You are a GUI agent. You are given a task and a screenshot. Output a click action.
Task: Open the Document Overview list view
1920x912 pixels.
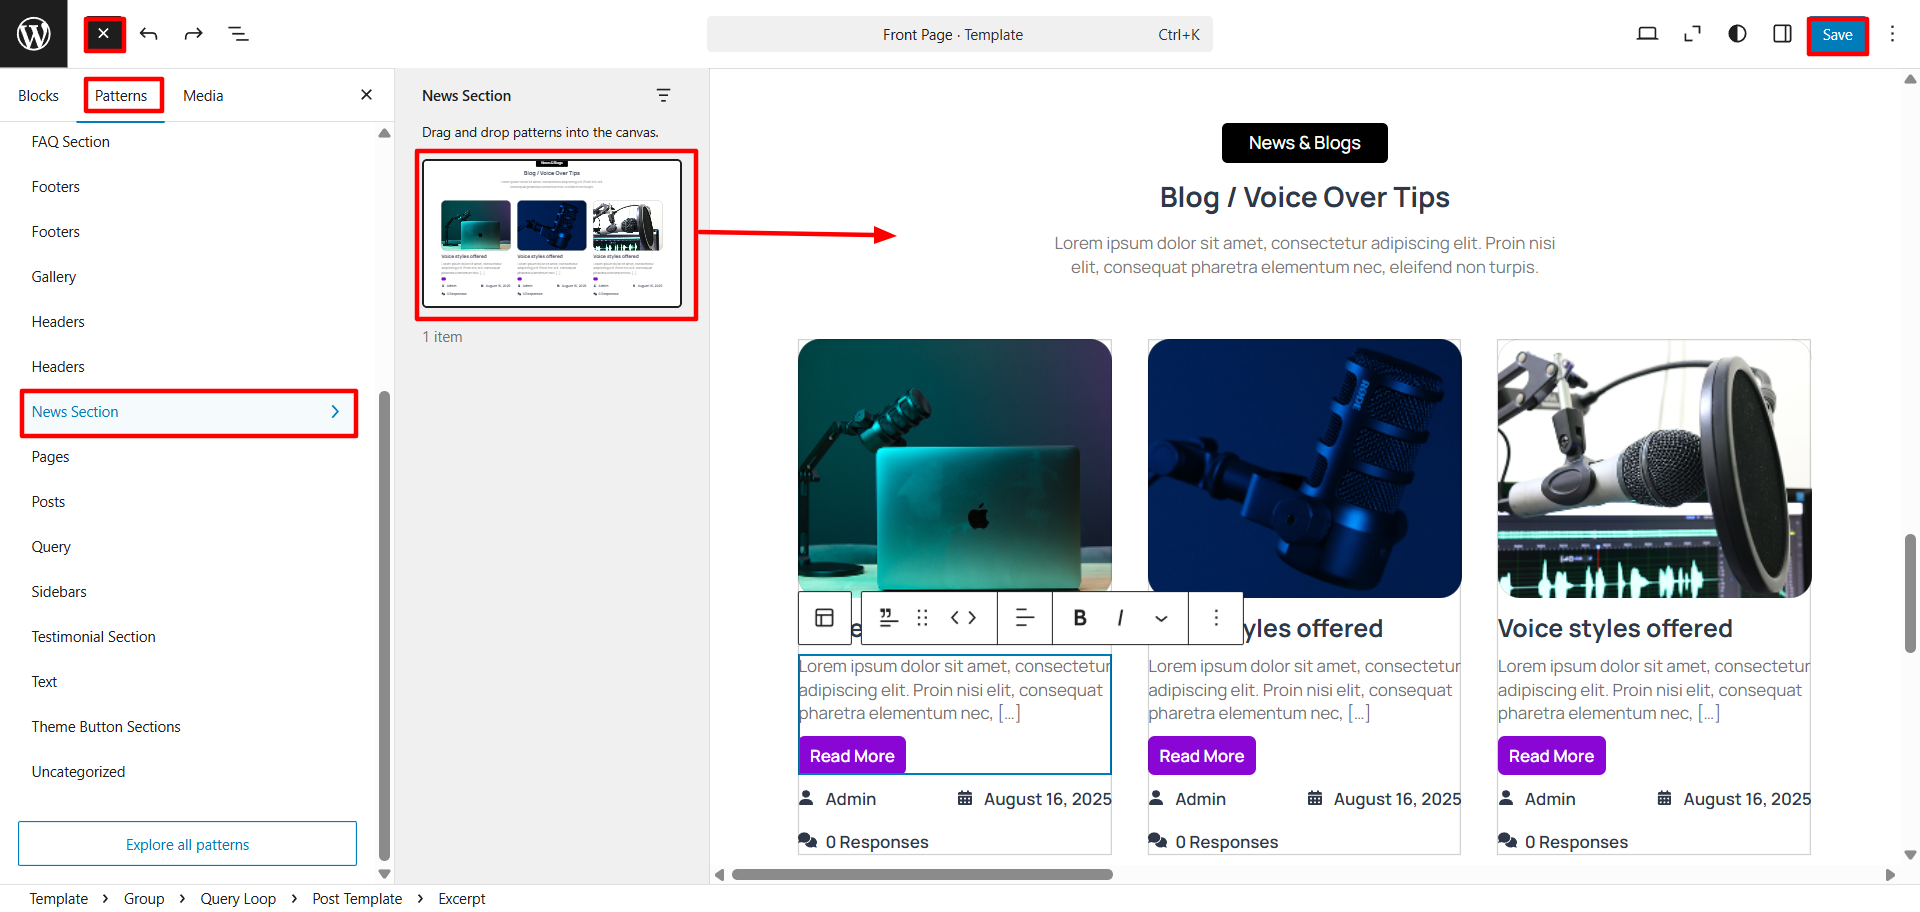(238, 34)
